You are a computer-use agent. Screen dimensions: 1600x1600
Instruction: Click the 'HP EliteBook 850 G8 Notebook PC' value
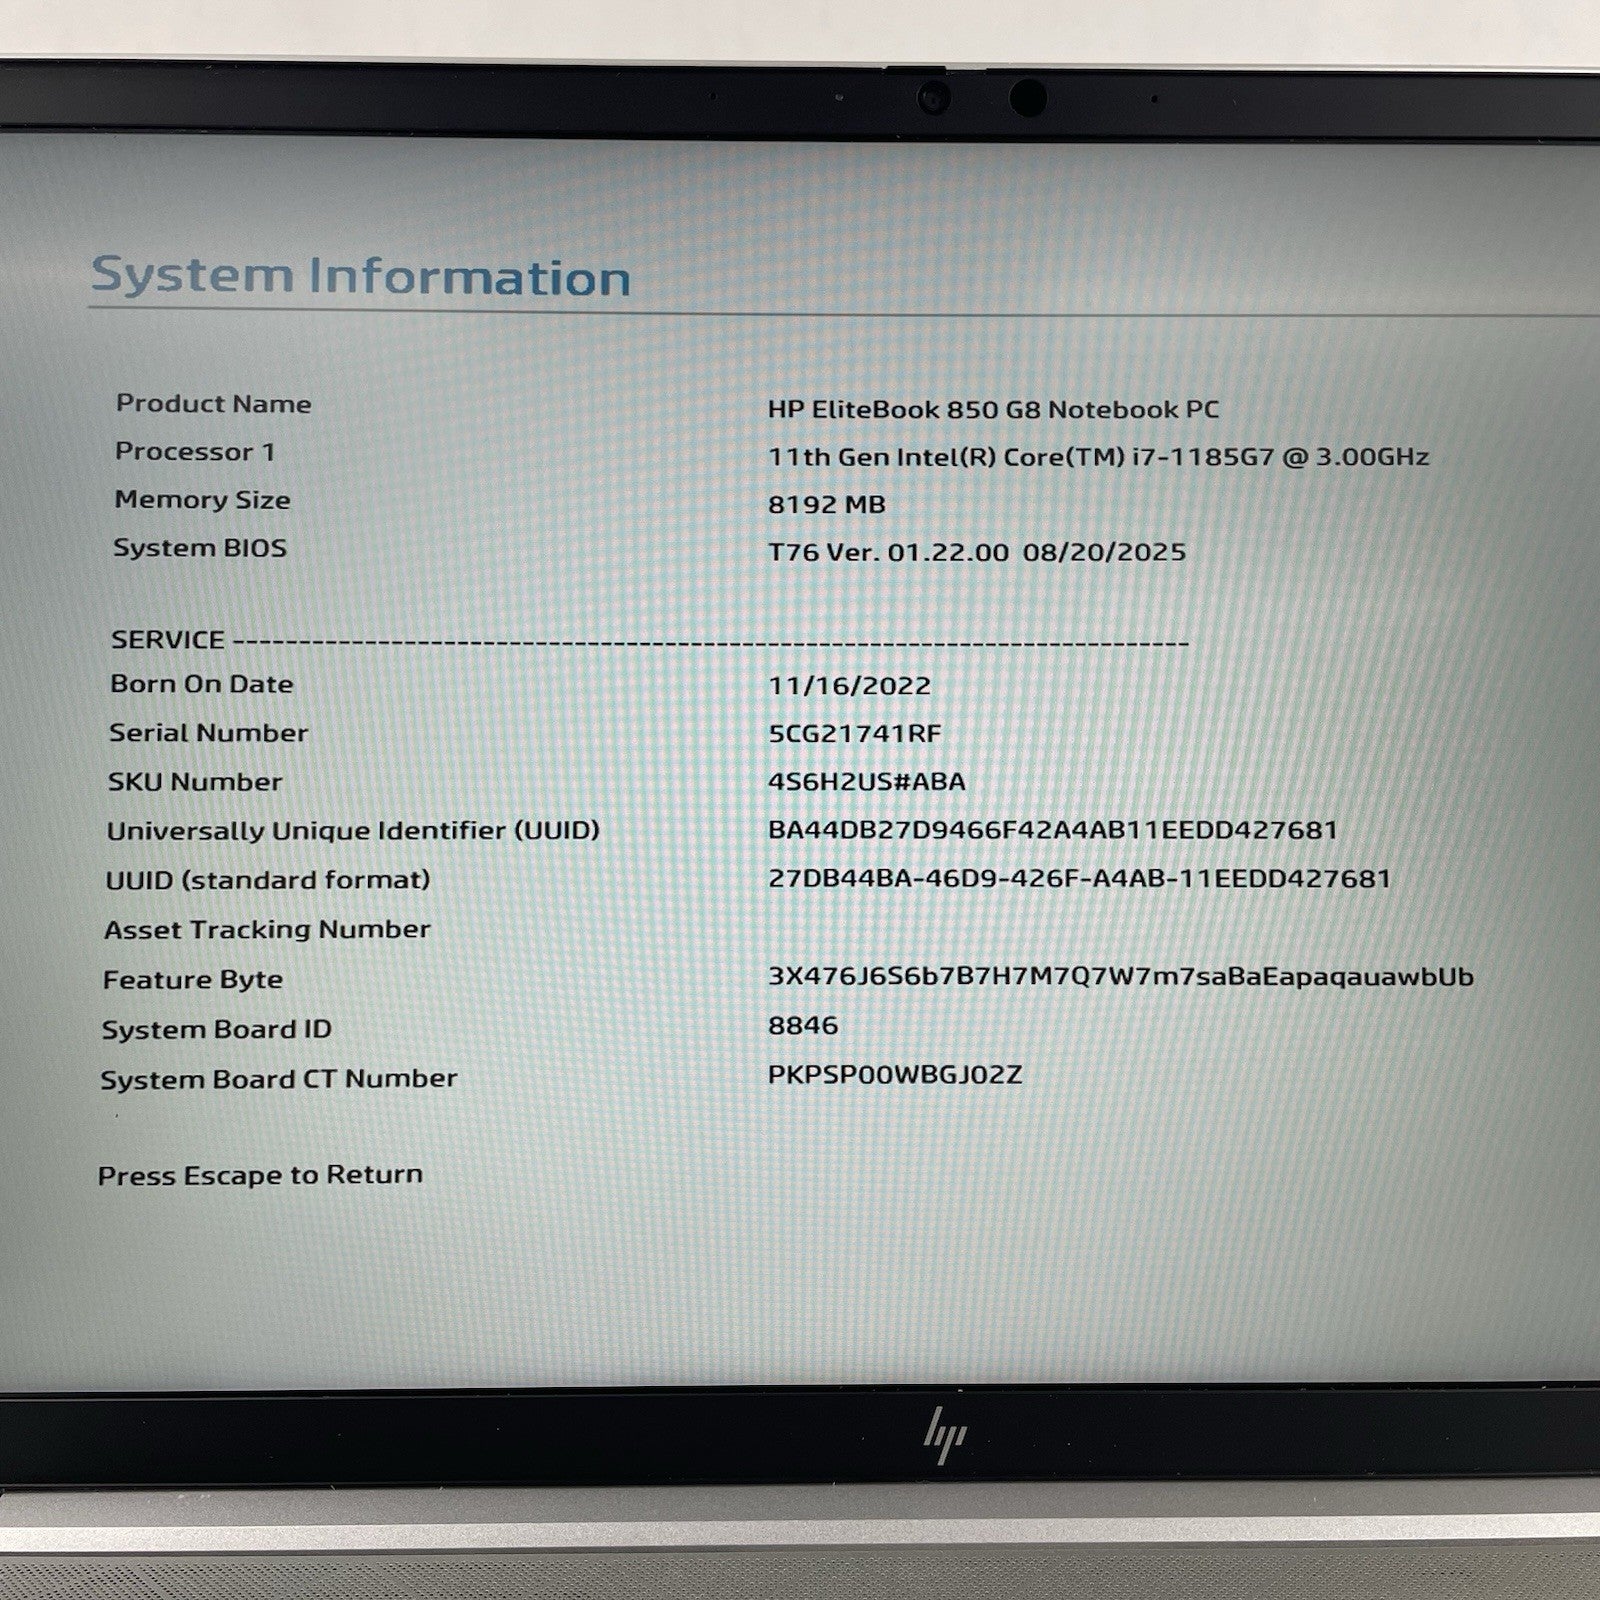pos(993,409)
